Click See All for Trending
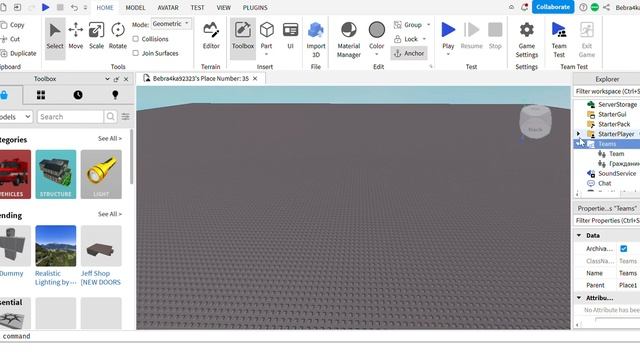 109,214
